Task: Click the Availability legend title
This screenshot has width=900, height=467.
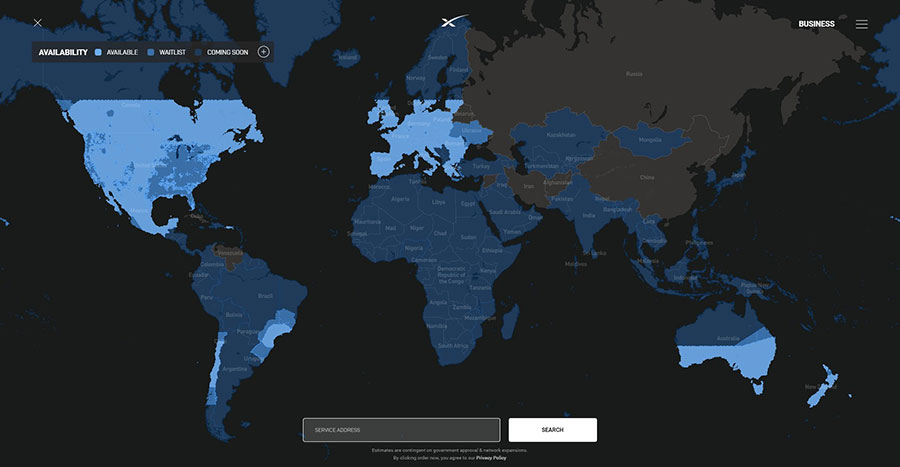Action: (63, 52)
